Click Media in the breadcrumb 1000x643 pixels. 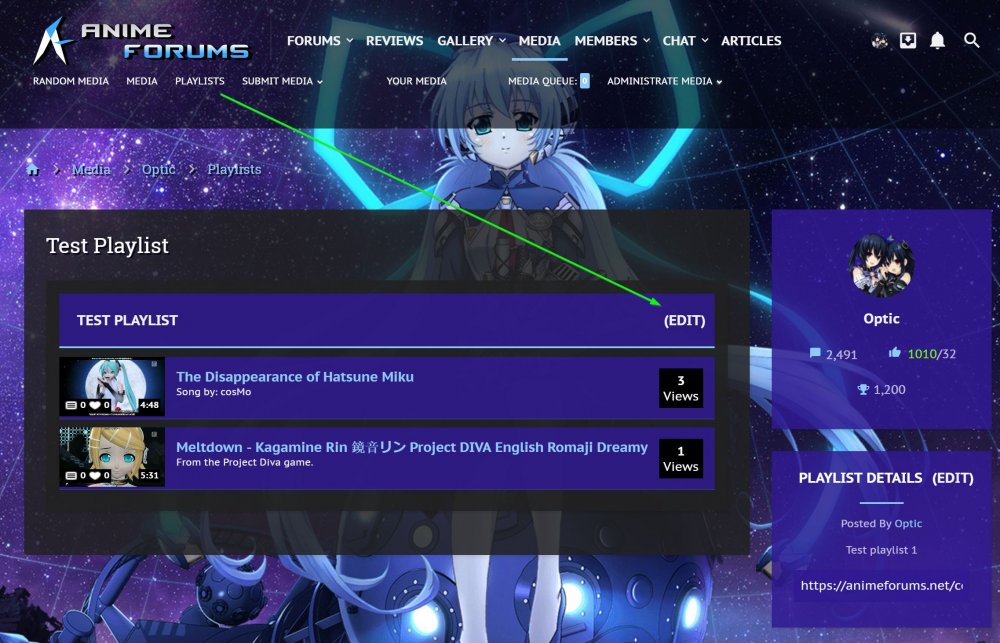tap(91, 169)
